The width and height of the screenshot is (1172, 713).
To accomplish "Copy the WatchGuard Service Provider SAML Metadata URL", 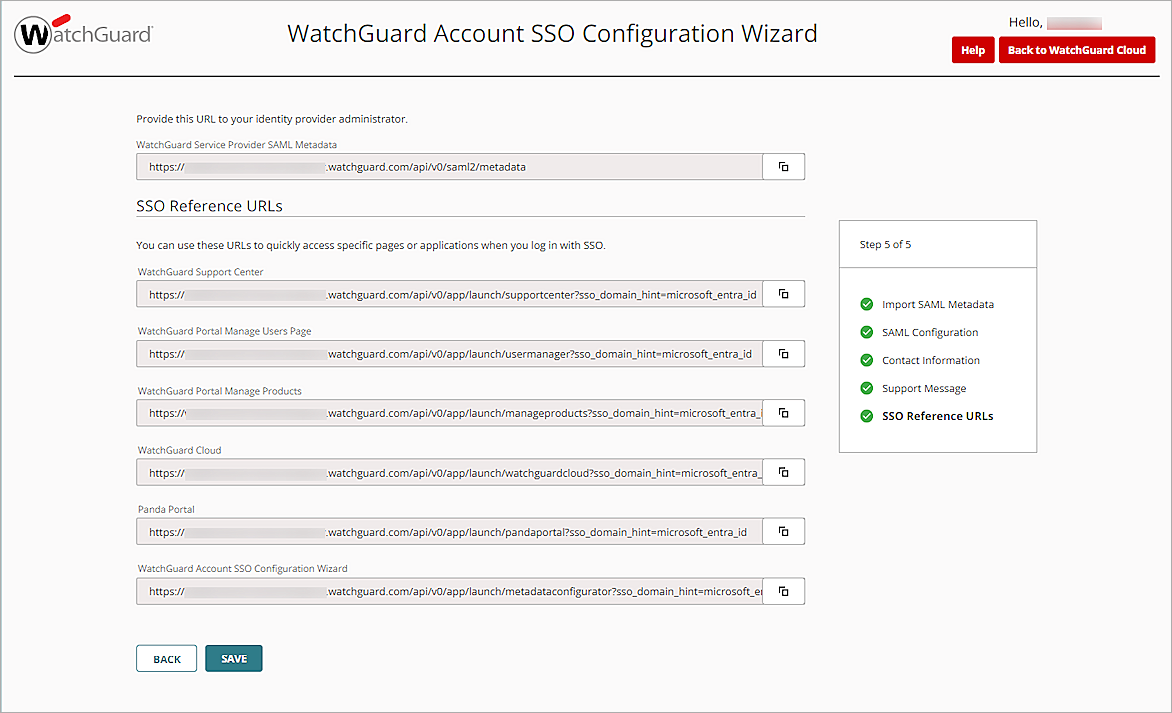I will 783,166.
